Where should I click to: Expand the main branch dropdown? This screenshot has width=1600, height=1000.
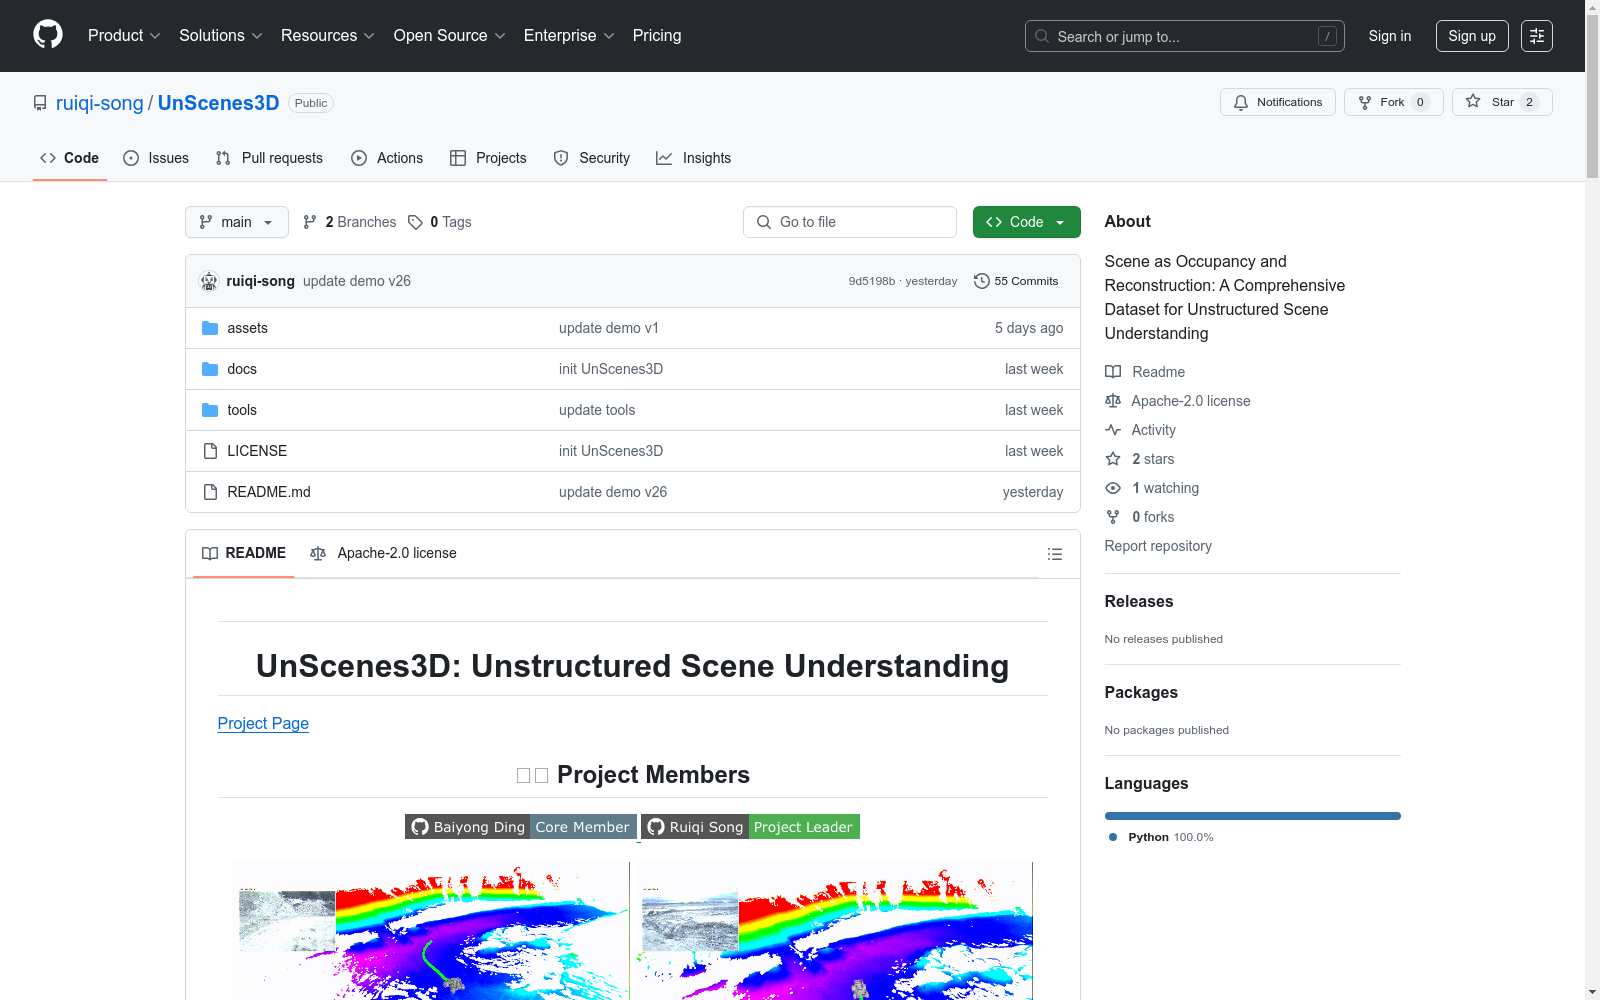pyautogui.click(x=237, y=222)
